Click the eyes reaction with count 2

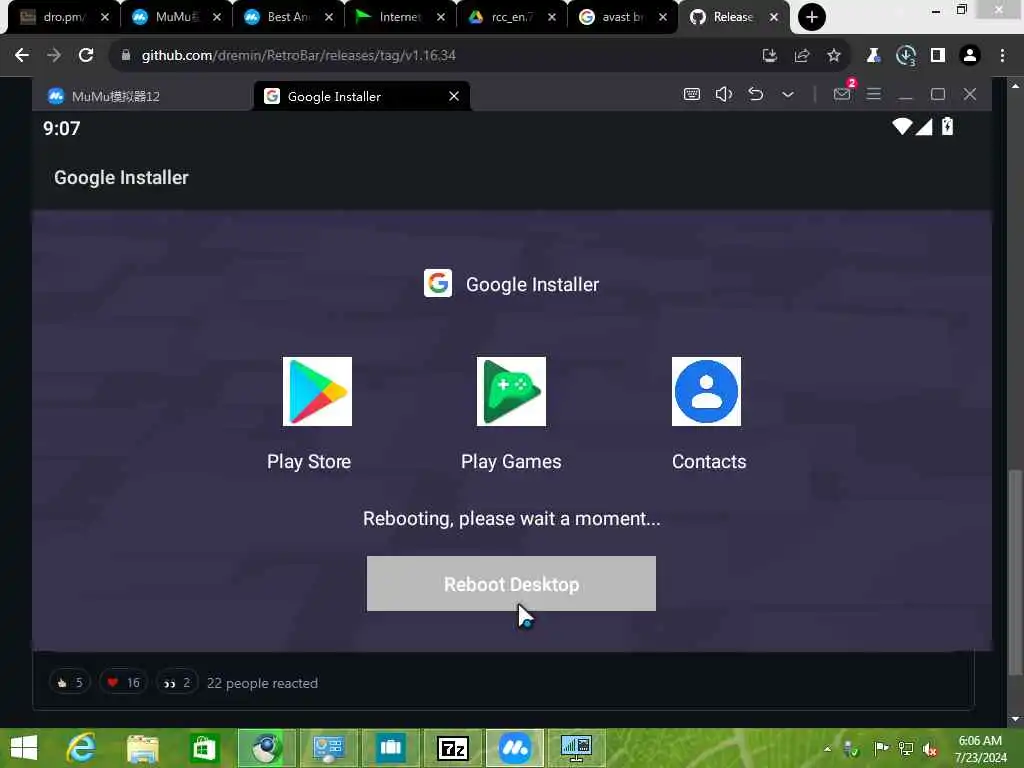(177, 682)
